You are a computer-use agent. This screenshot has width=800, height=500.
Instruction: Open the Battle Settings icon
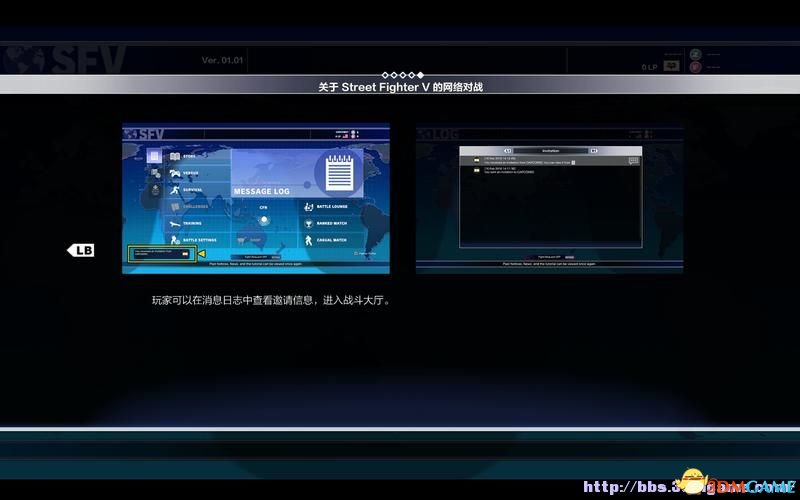tap(175, 240)
